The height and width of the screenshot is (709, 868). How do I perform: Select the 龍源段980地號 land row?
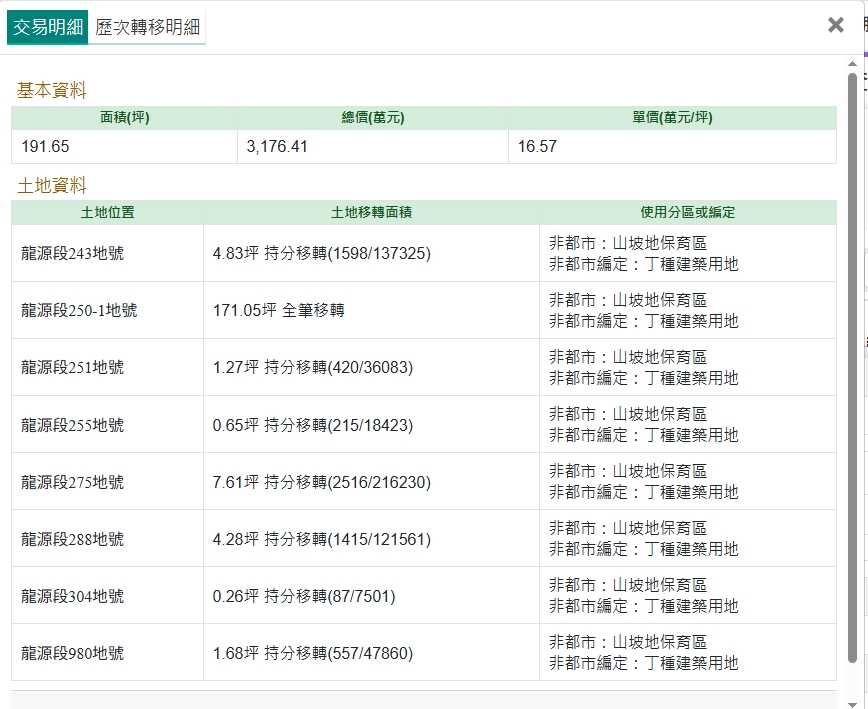point(72,654)
